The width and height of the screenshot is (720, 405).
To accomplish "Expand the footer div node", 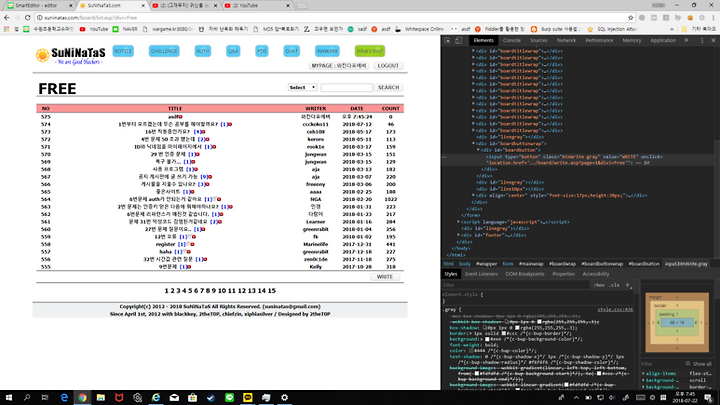I will pyautogui.click(x=459, y=236).
